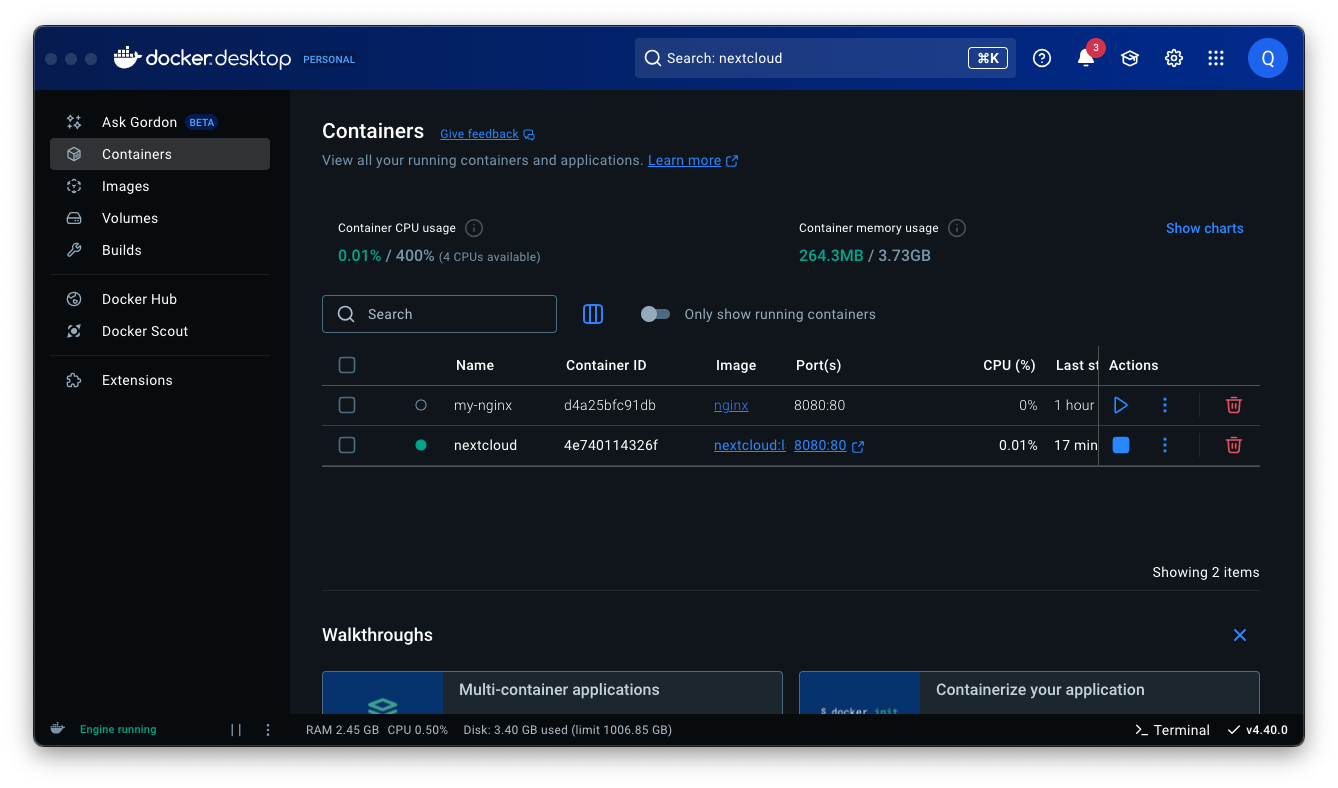Image resolution: width=1338 pixels, height=788 pixels.
Task: Delete the my-nginx container
Action: [1234, 405]
